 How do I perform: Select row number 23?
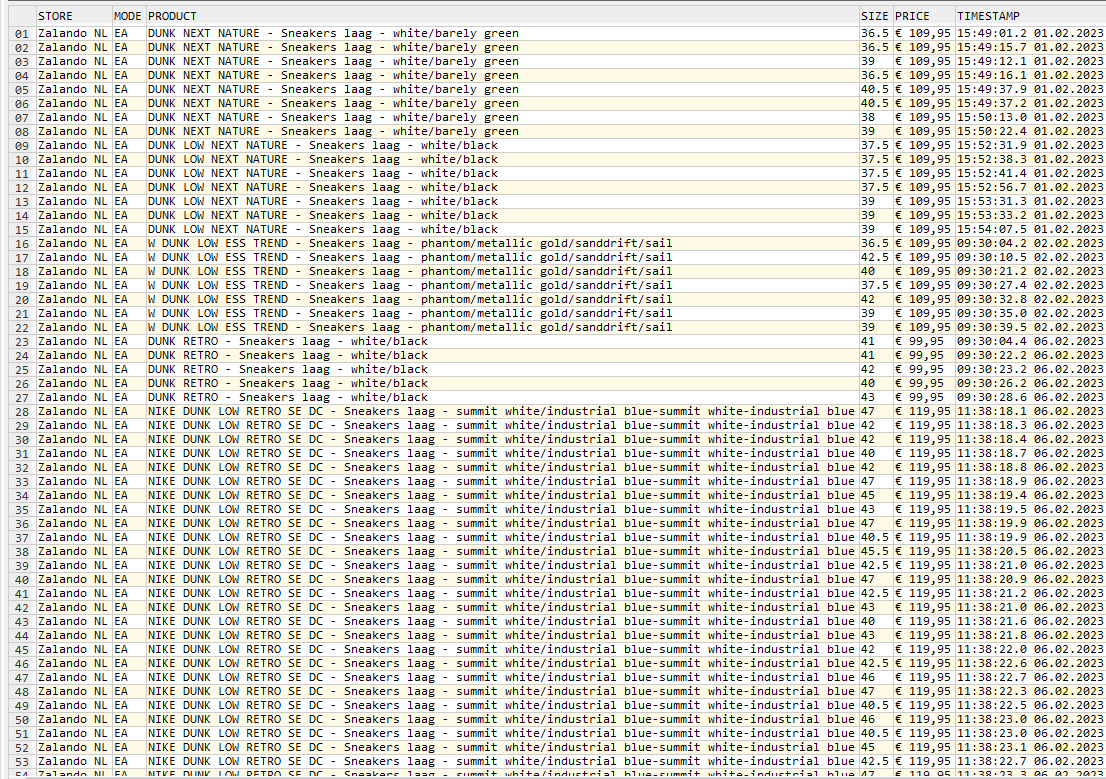point(22,342)
